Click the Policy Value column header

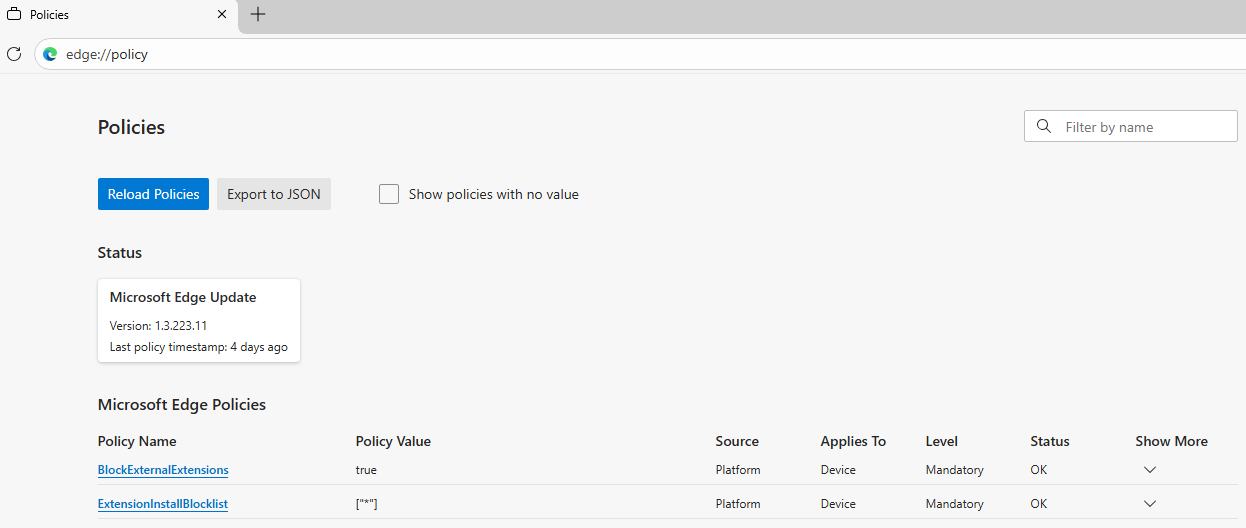click(x=393, y=441)
